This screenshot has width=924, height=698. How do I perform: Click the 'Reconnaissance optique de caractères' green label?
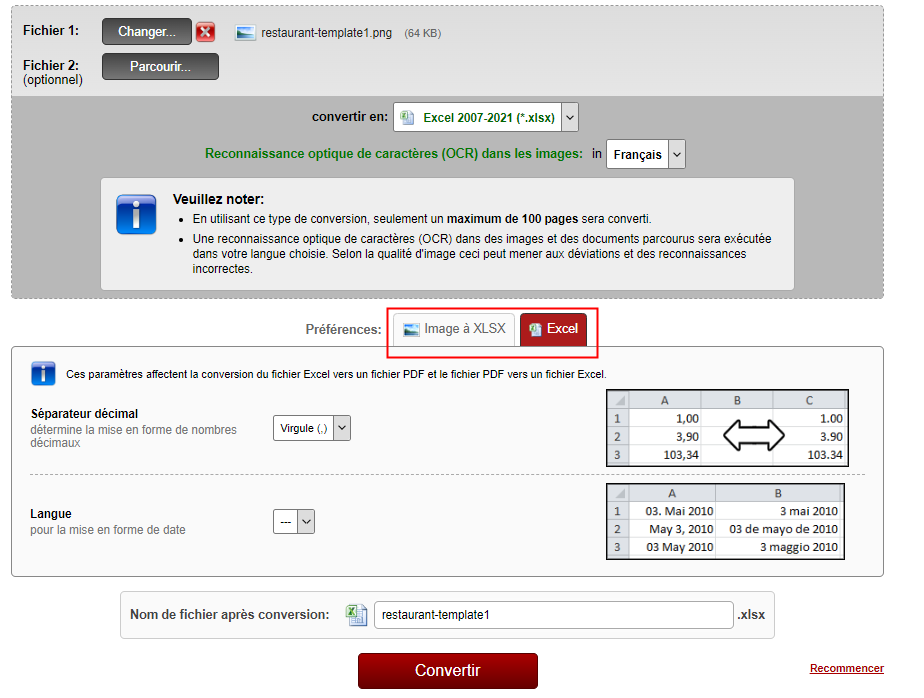(394, 154)
